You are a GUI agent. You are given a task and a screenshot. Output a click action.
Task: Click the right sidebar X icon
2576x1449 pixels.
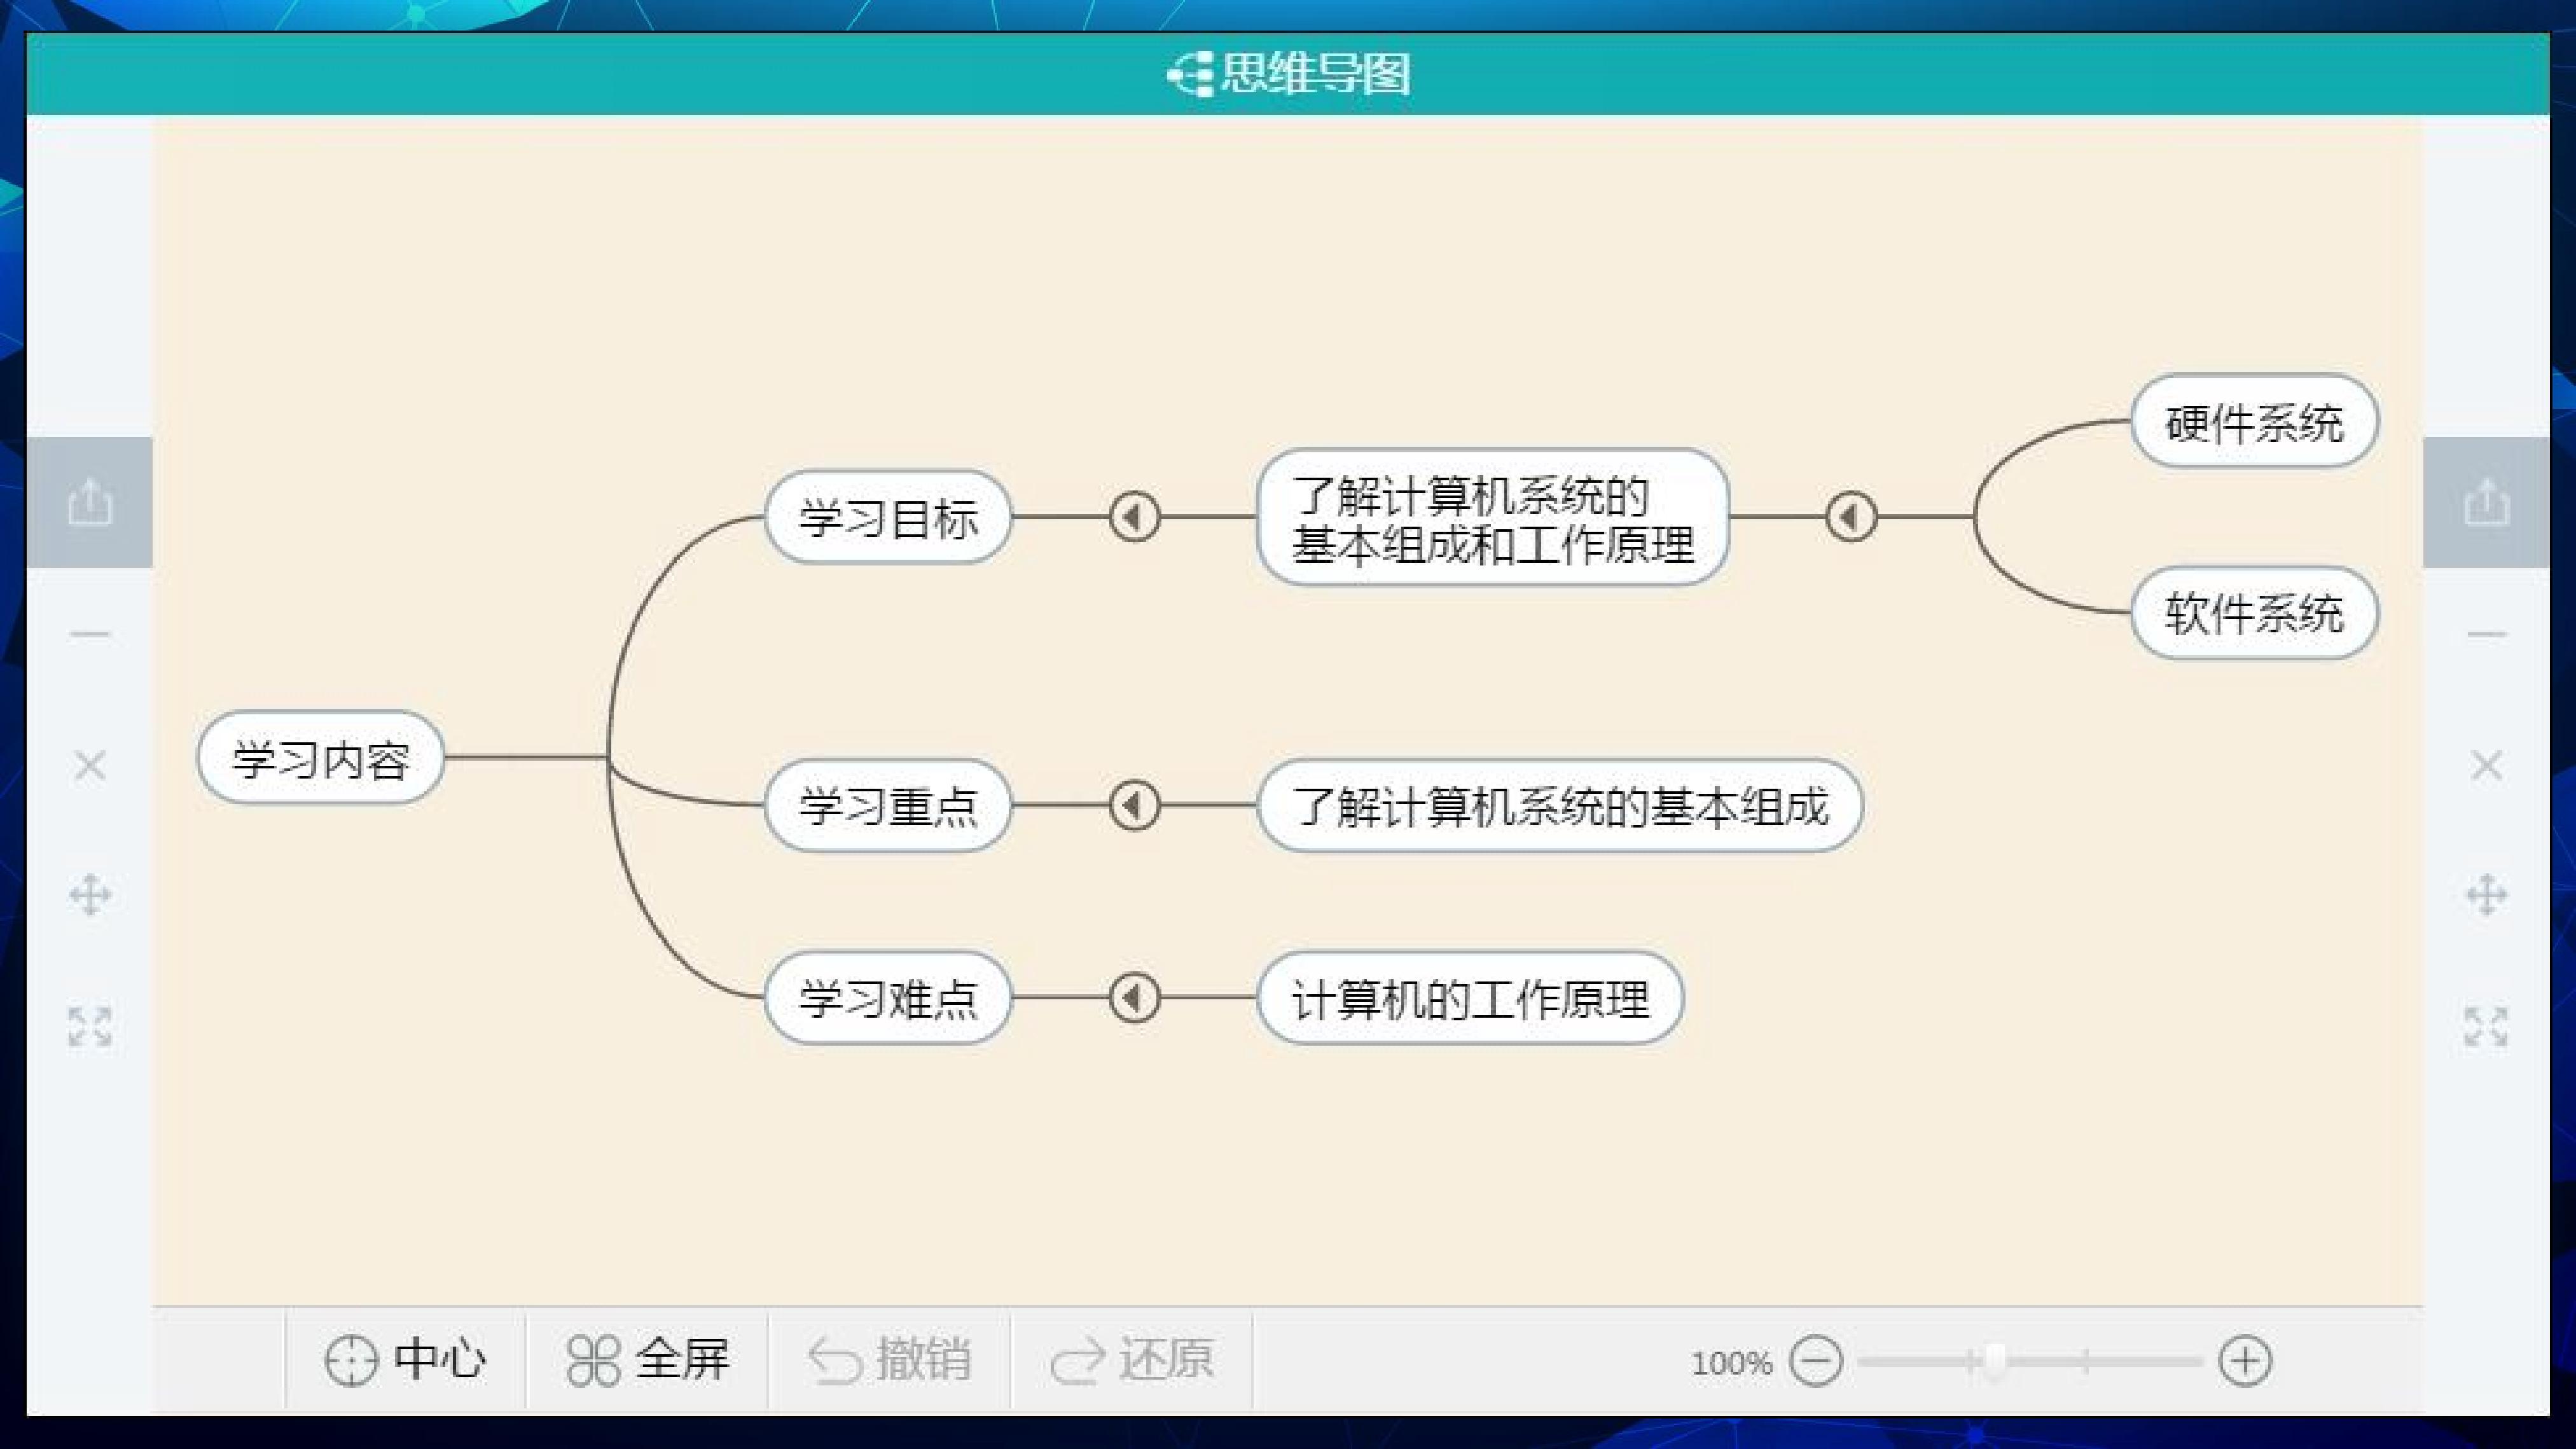tap(2486, 766)
